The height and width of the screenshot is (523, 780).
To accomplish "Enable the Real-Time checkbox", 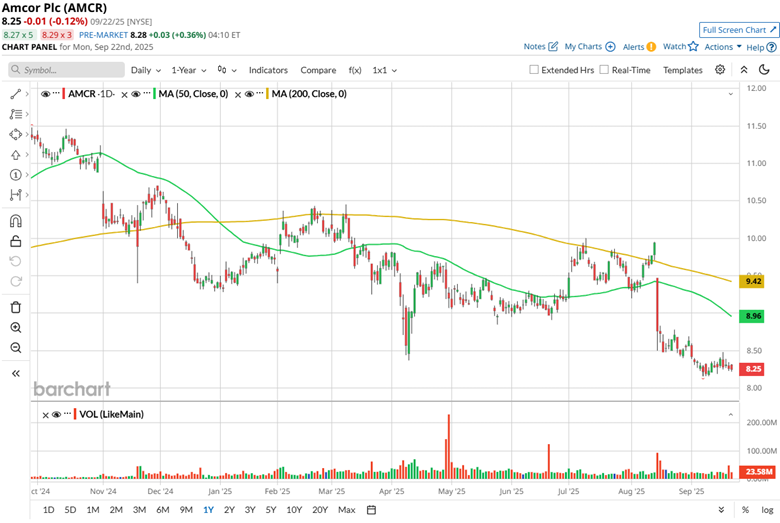I will (x=604, y=70).
